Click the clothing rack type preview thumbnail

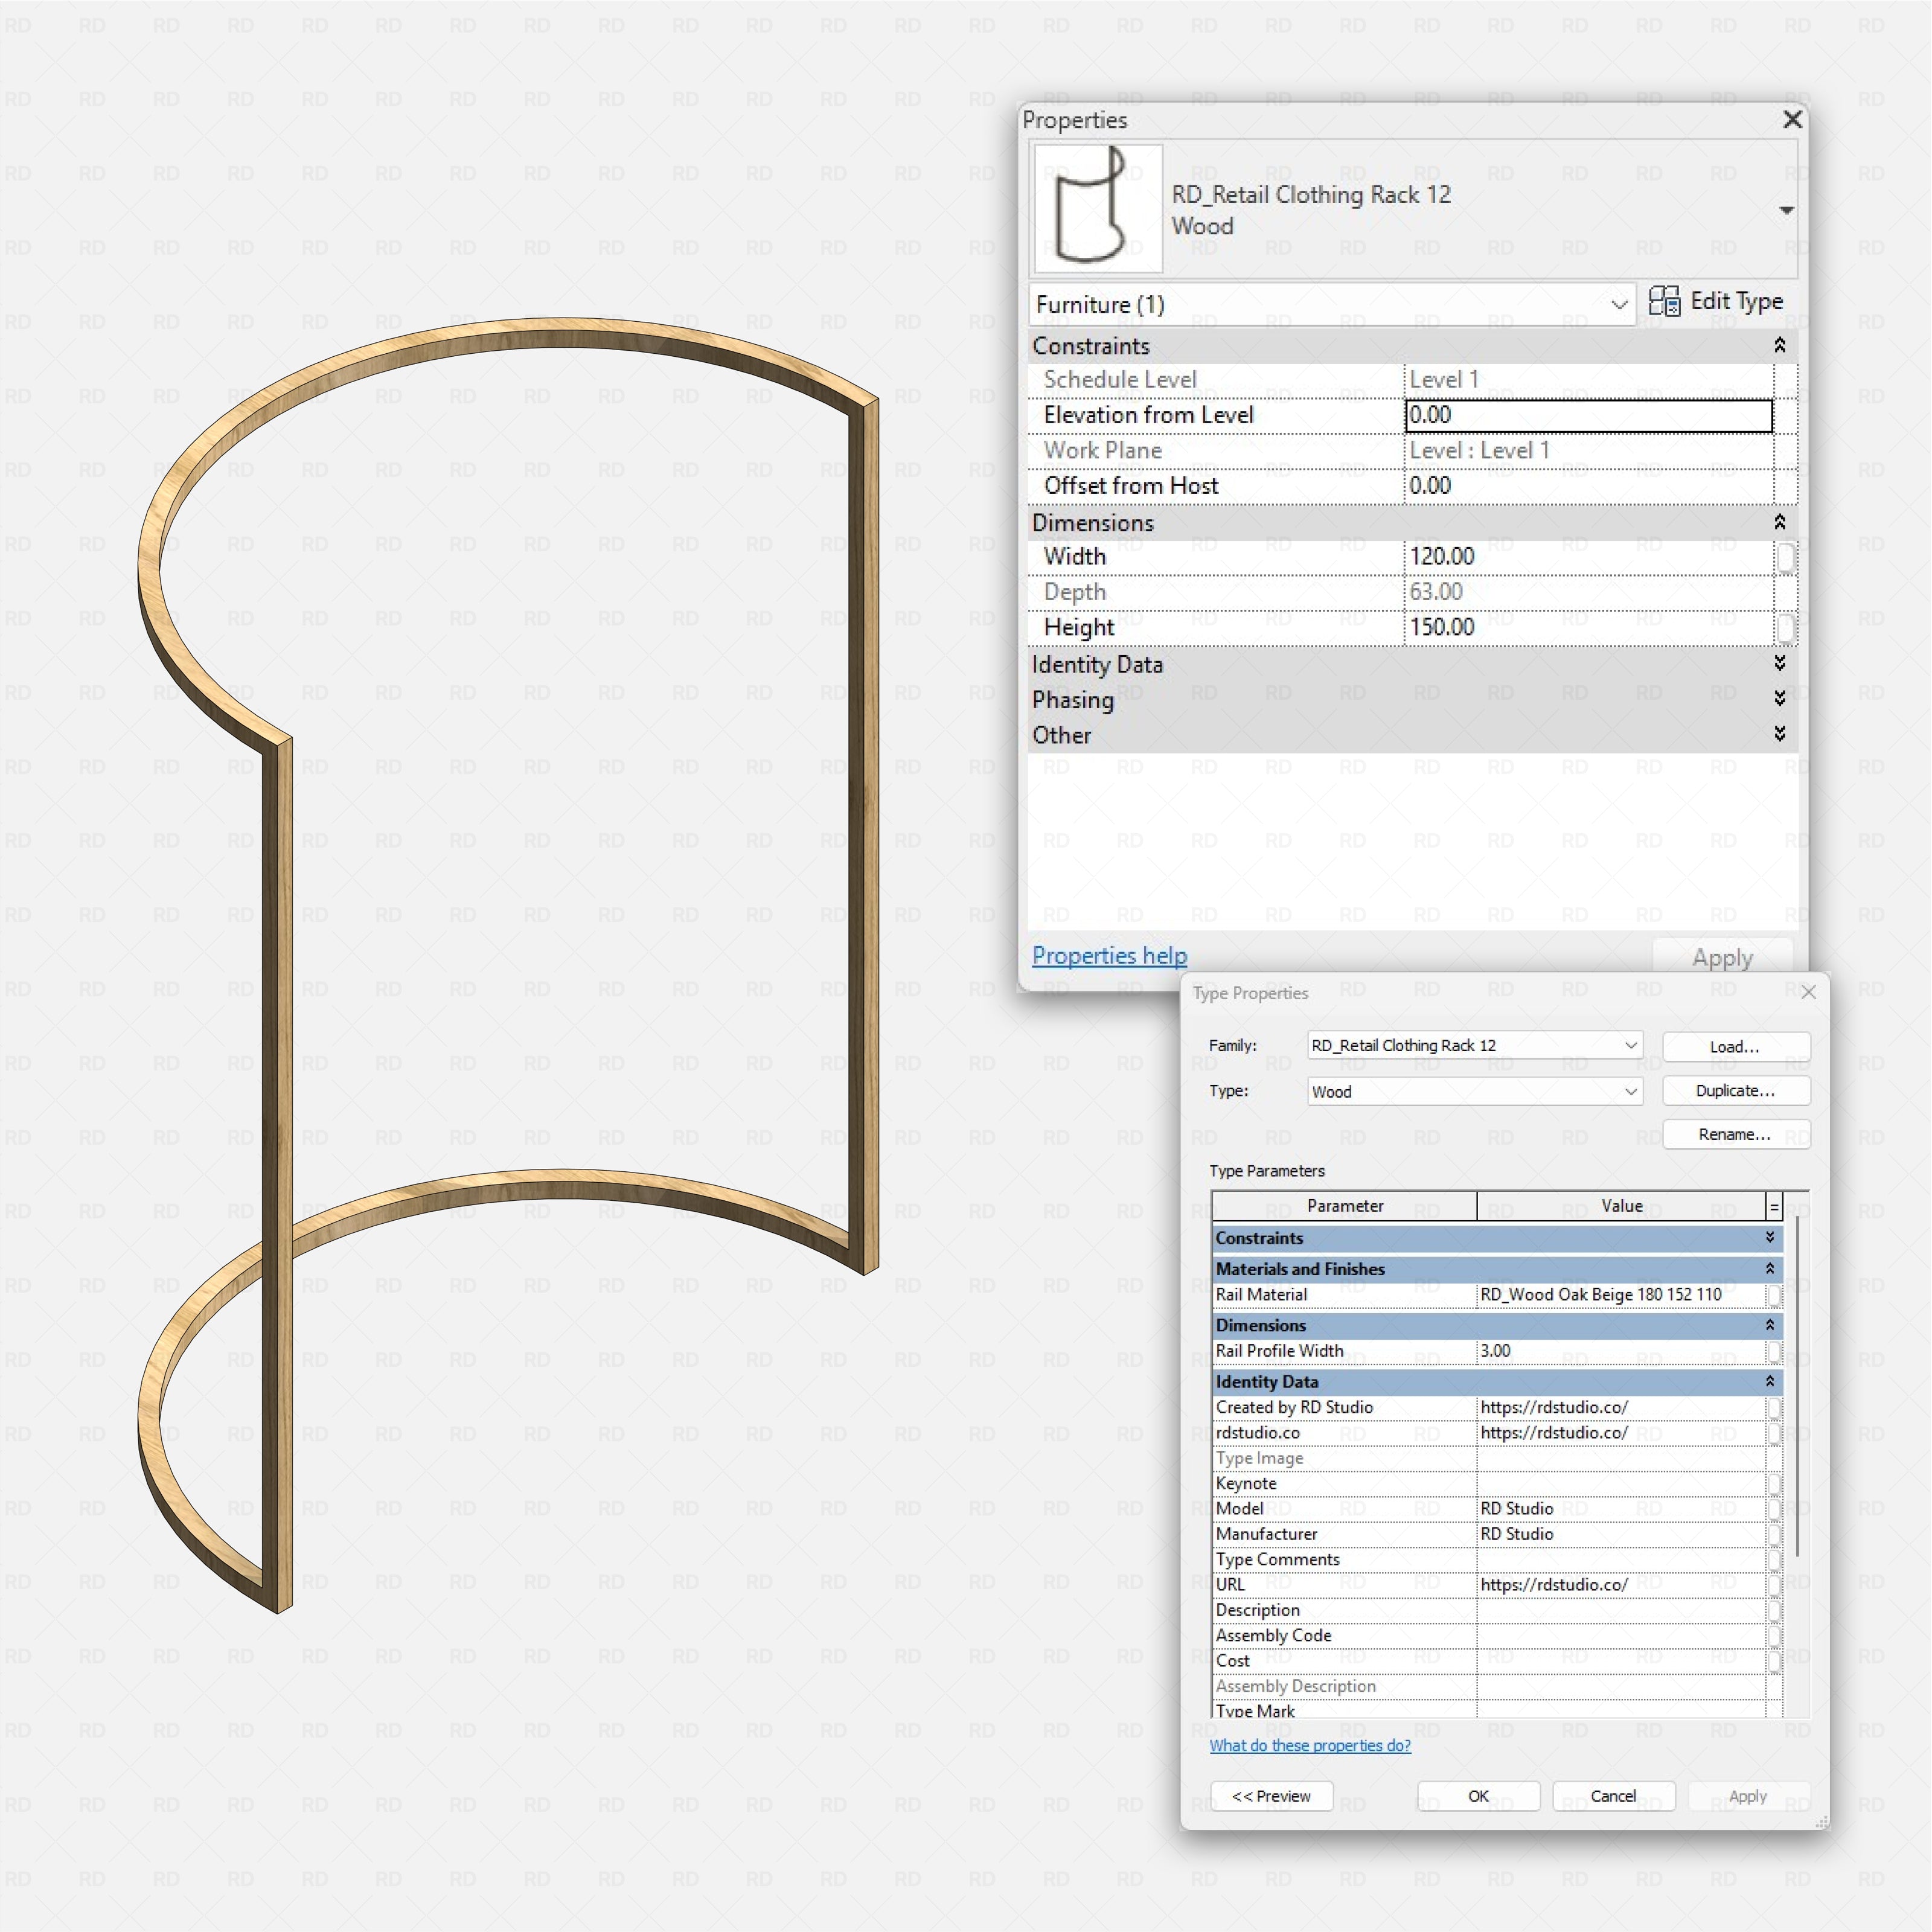(1098, 208)
